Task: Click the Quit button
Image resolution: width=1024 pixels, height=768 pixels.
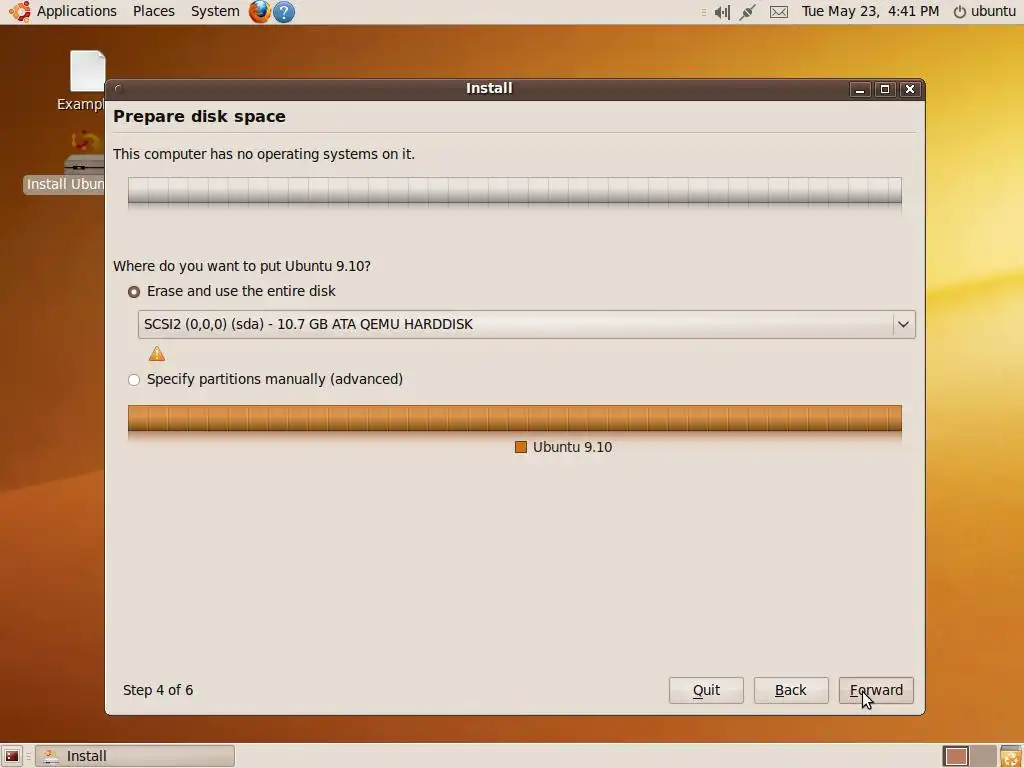Action: 706,690
